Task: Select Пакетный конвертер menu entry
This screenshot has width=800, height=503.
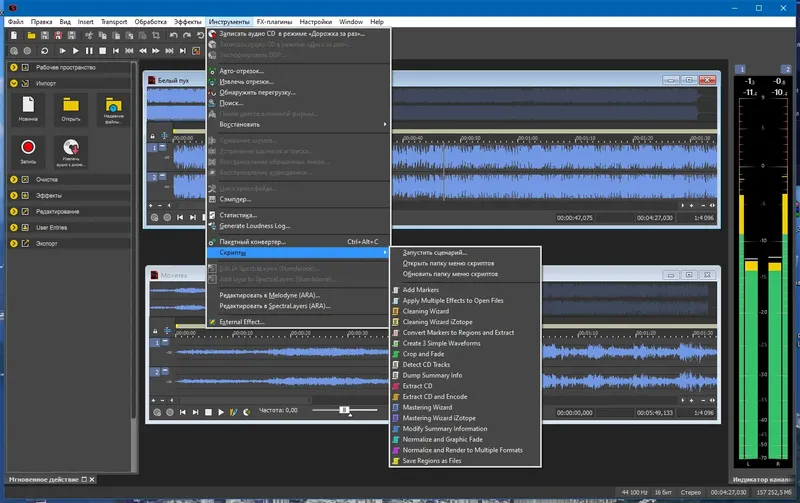Action: [x=252, y=242]
